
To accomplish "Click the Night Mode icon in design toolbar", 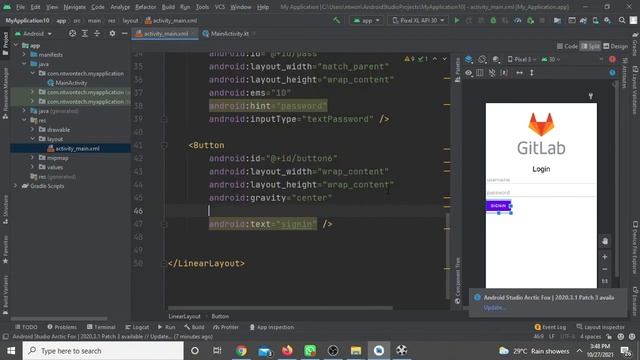I will point(496,60).
